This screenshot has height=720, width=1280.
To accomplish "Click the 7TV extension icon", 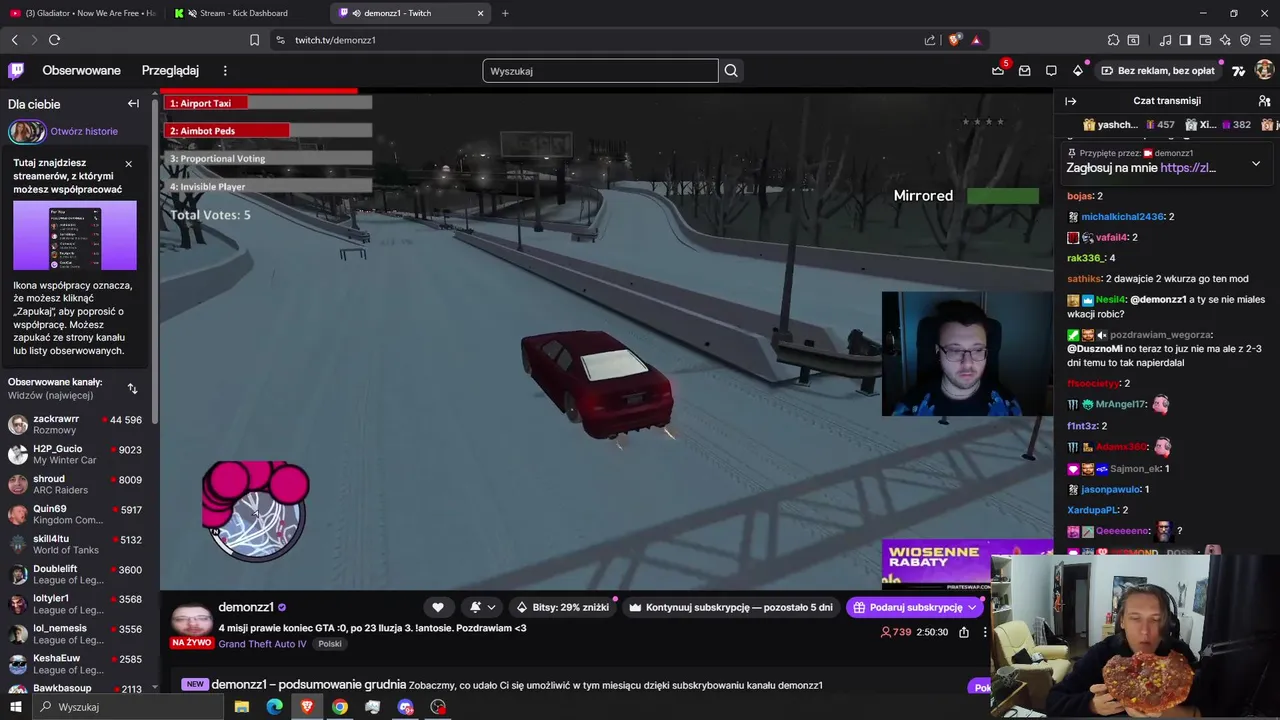I will 1238,70.
